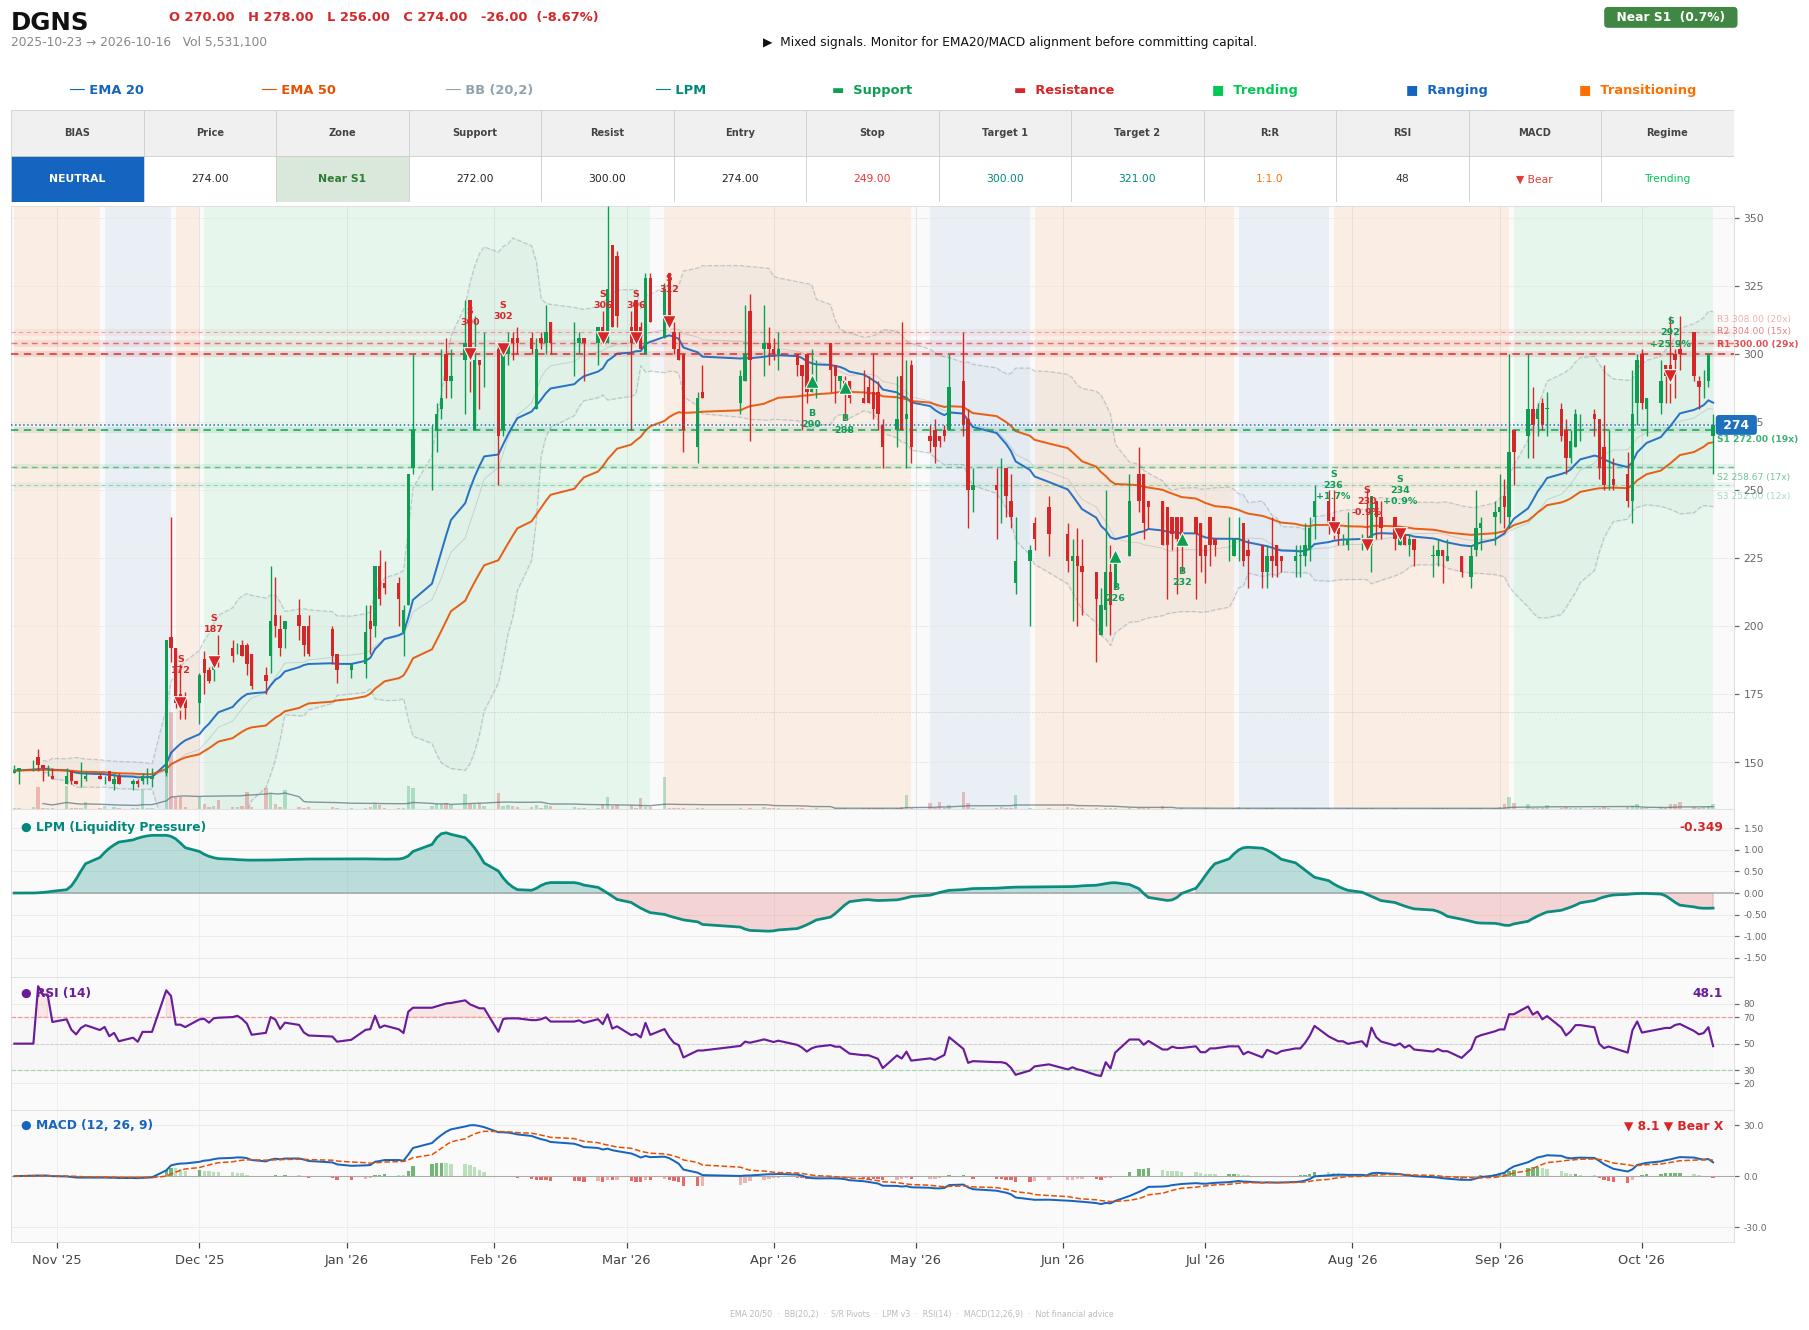Click the 249.00 stop value
Screen dimensions: 1809x1330
pyautogui.click(x=872, y=179)
